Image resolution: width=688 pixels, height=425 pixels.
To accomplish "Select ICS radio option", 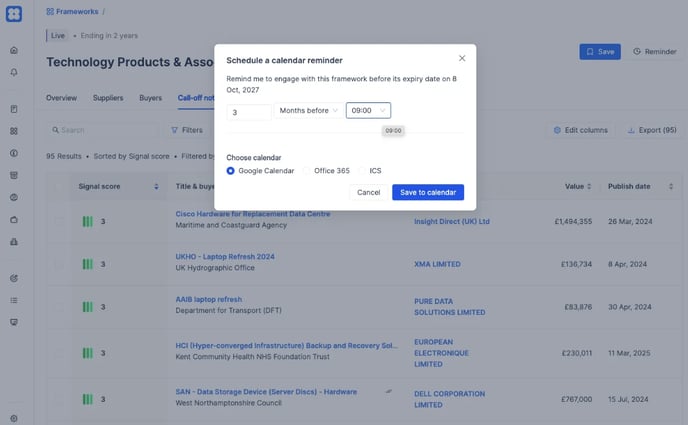I will (x=362, y=171).
